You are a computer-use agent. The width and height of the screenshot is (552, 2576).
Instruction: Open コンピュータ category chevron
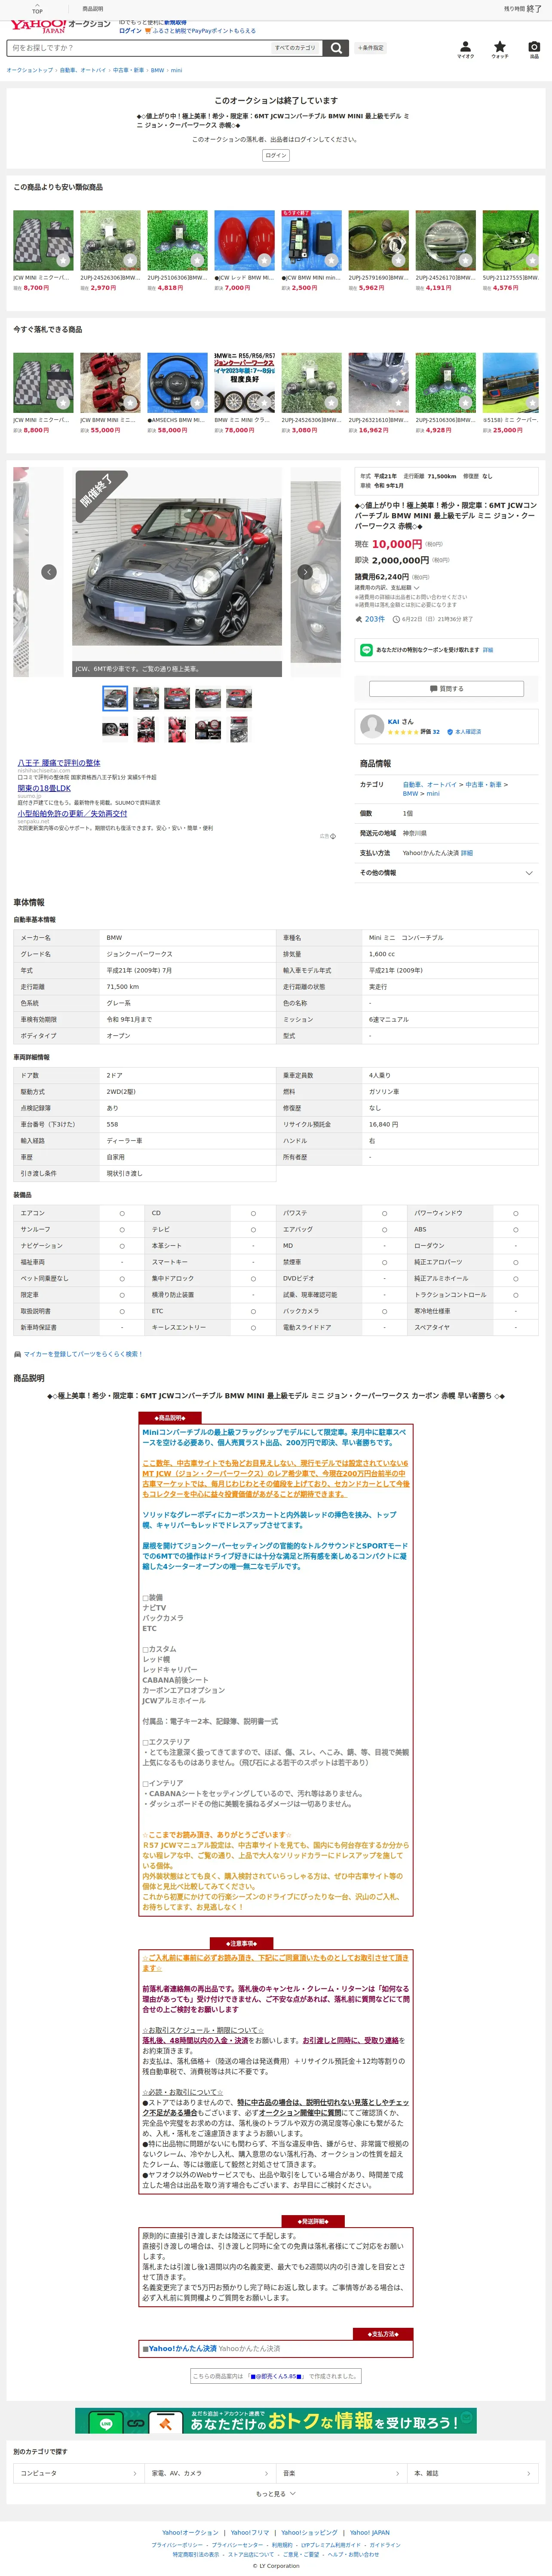click(x=134, y=2473)
